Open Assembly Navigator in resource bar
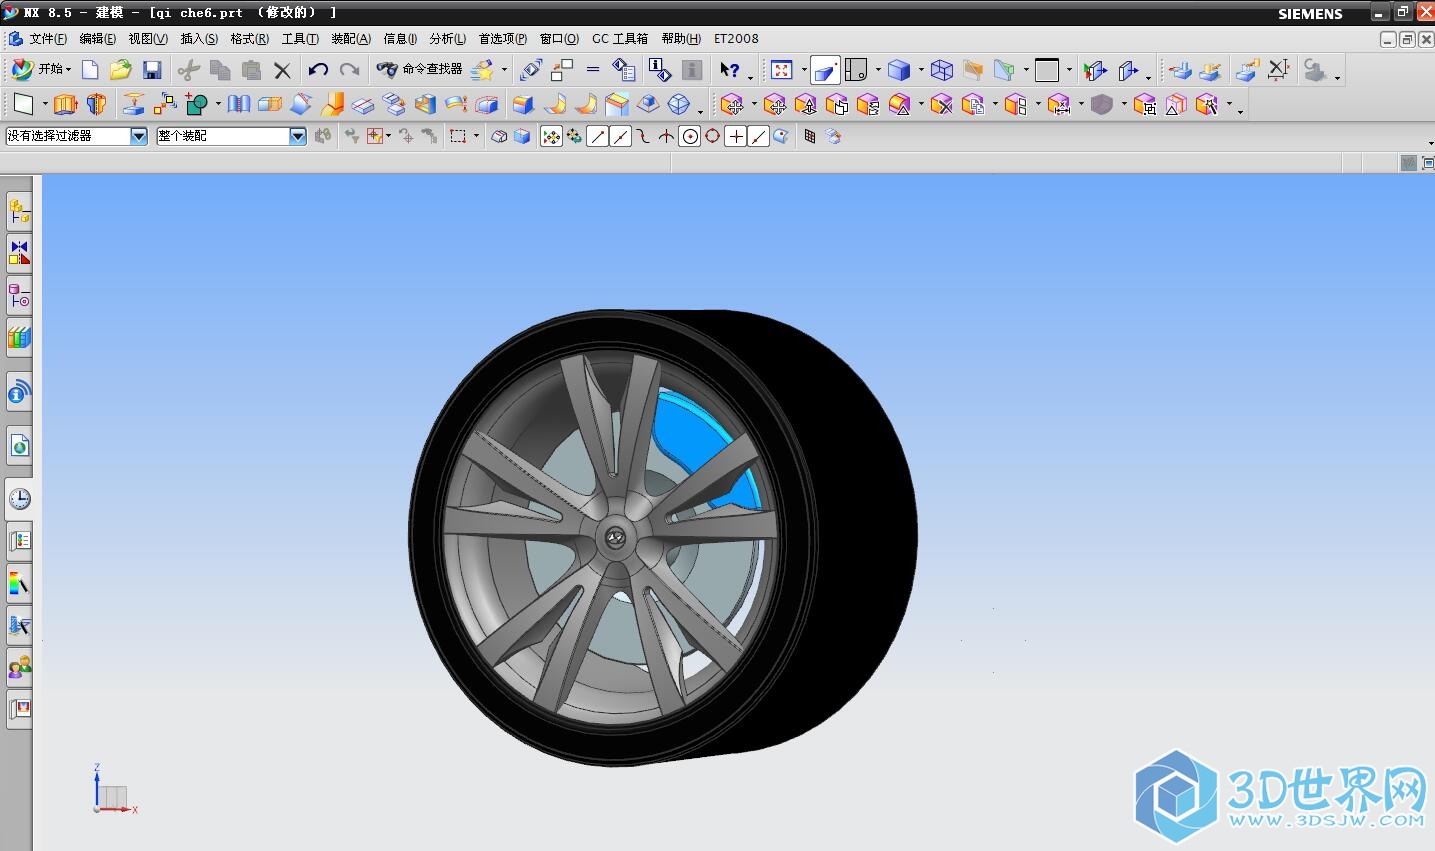This screenshot has height=851, width=1435. pos(19,211)
